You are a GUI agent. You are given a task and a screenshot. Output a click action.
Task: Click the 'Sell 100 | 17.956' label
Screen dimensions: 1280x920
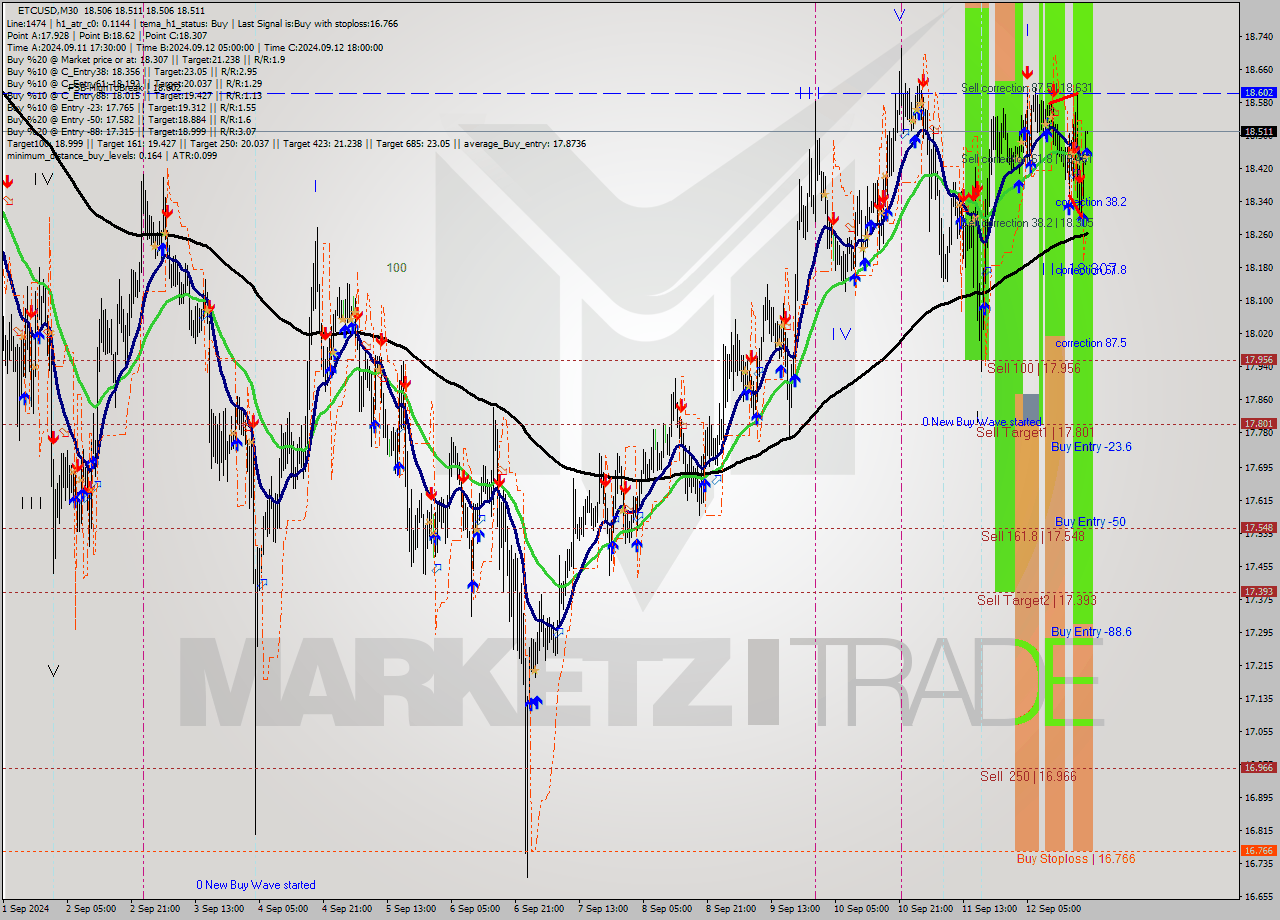point(1034,369)
